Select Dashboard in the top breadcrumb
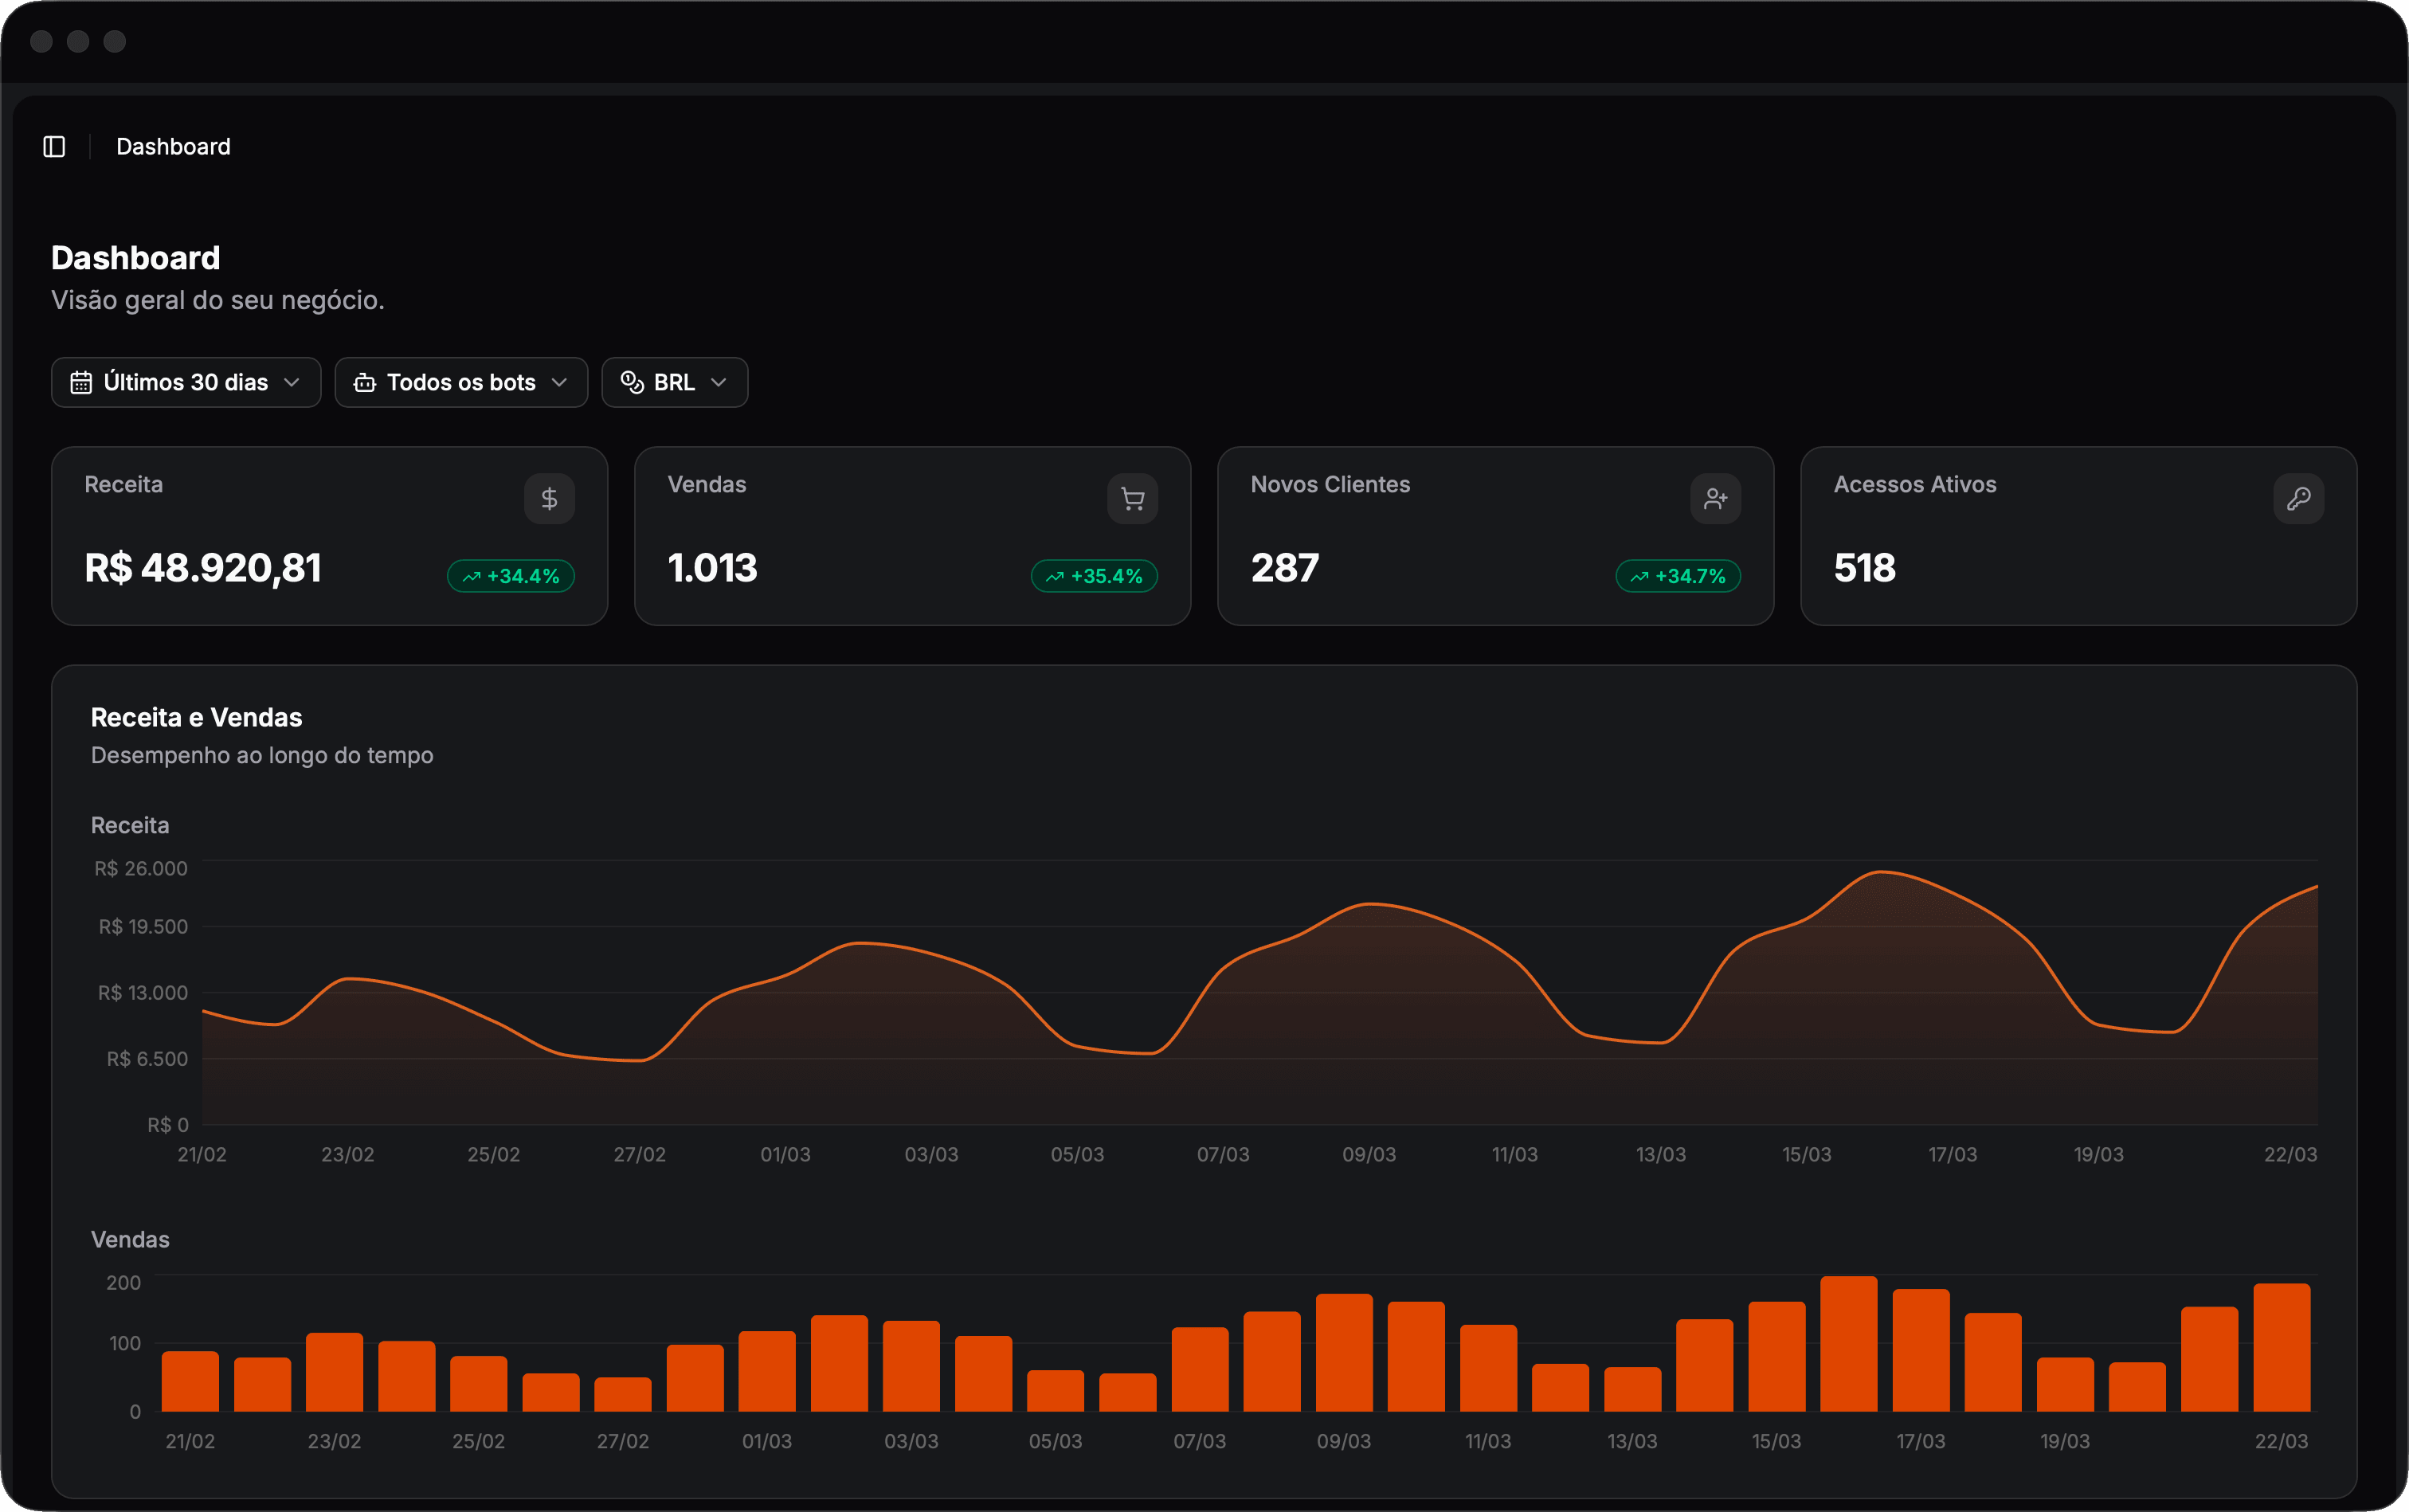This screenshot has width=2409, height=1512. [173, 146]
